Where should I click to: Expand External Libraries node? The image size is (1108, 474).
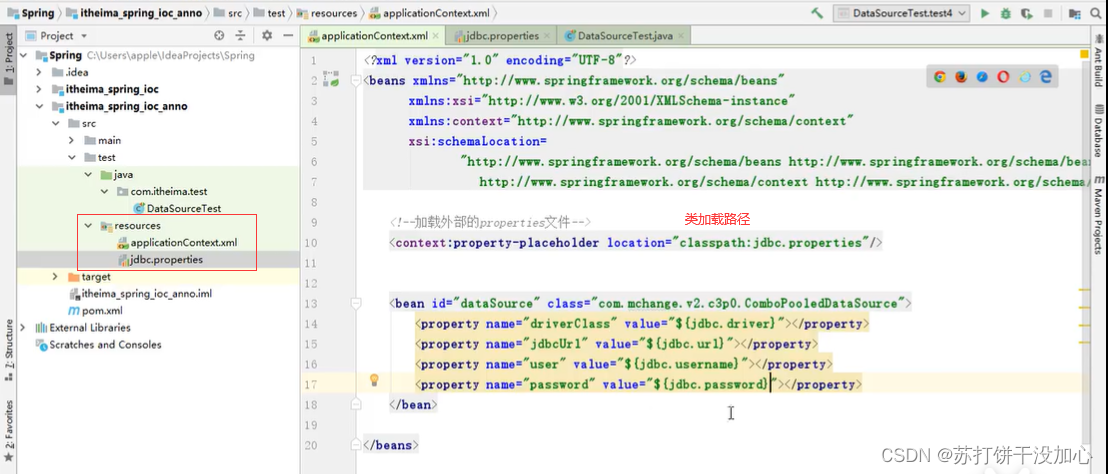(x=23, y=328)
